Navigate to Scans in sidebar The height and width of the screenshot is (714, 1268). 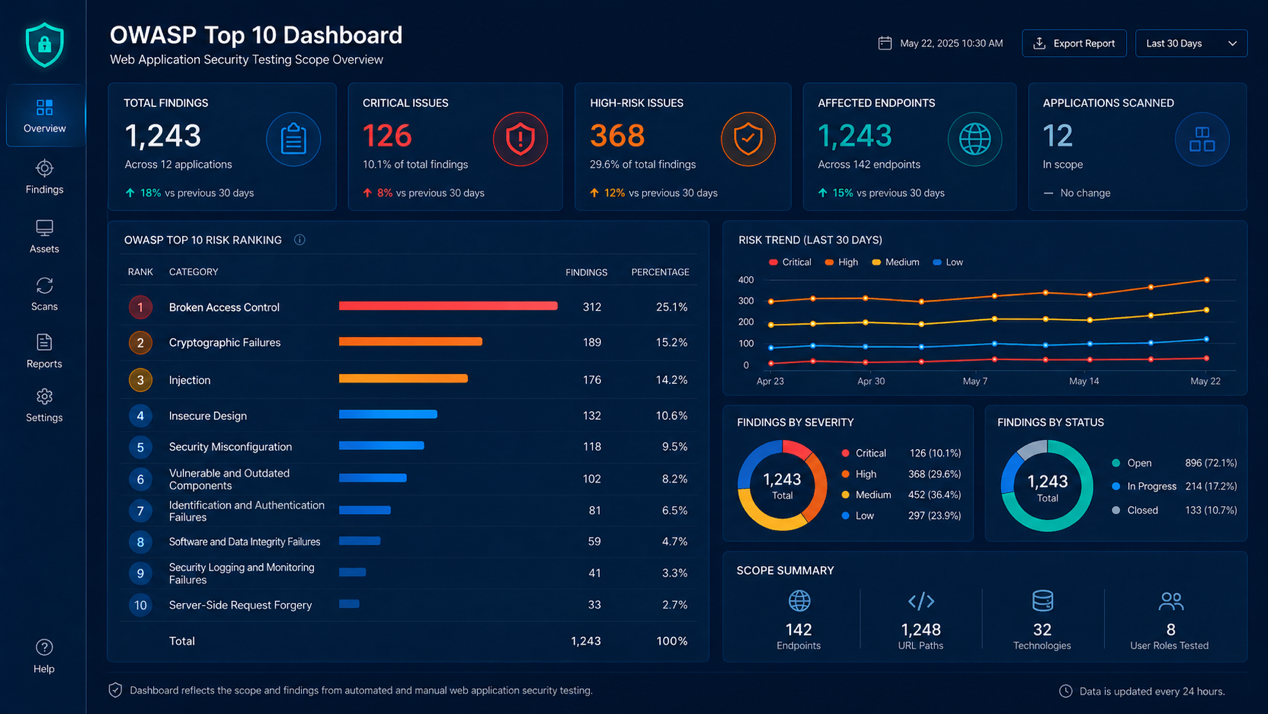pyautogui.click(x=44, y=295)
